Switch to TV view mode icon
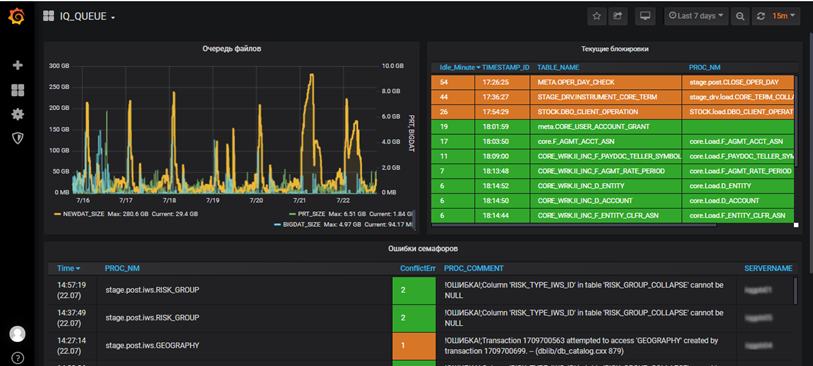Screen dimensions: 813x366 tap(645, 16)
